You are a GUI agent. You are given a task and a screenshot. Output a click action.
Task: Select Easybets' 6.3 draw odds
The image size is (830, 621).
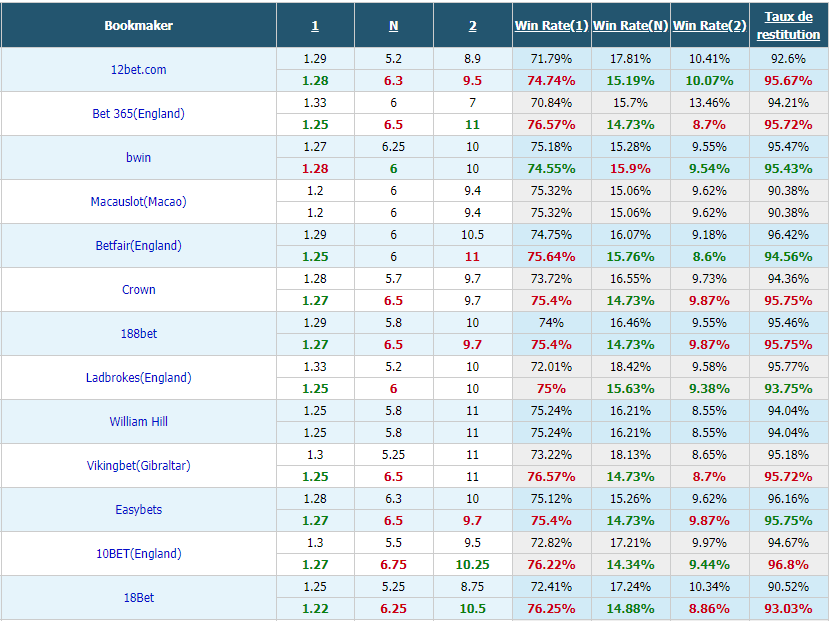coord(393,498)
